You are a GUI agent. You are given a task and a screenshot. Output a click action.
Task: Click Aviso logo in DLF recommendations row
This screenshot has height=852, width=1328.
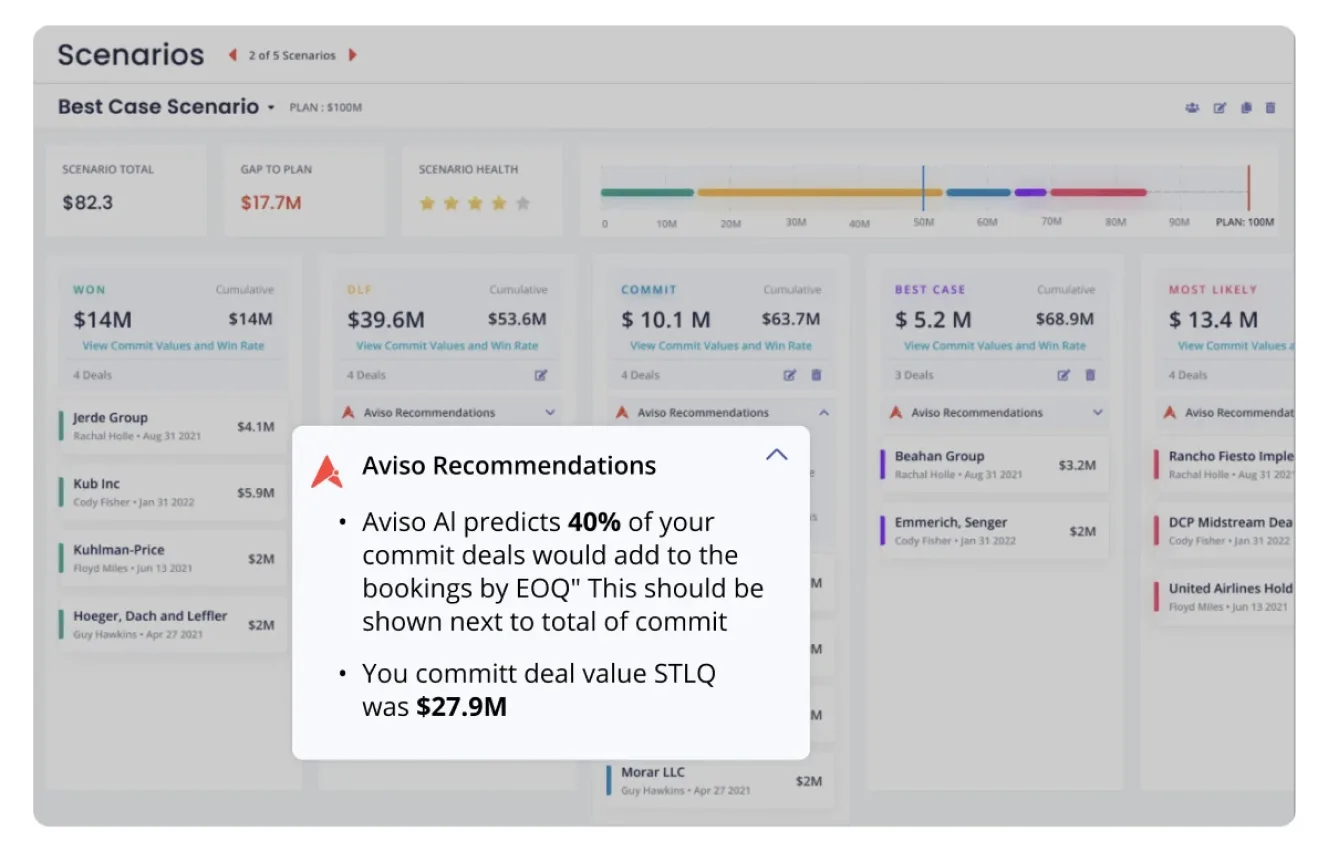pyautogui.click(x=348, y=412)
